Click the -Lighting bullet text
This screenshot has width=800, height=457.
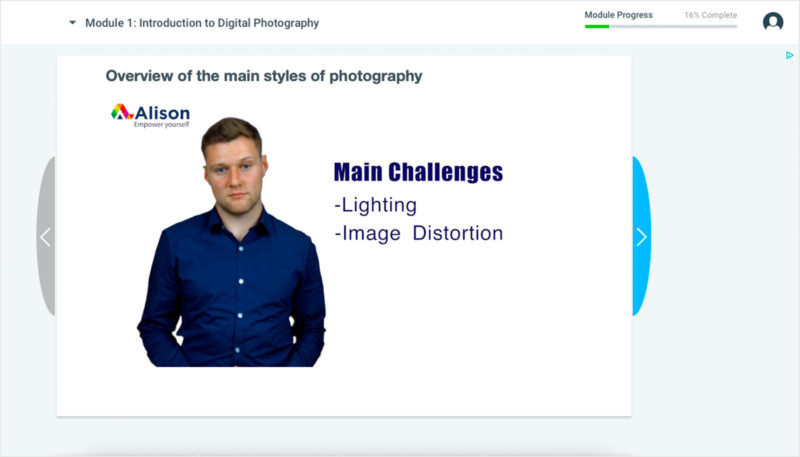(x=376, y=205)
